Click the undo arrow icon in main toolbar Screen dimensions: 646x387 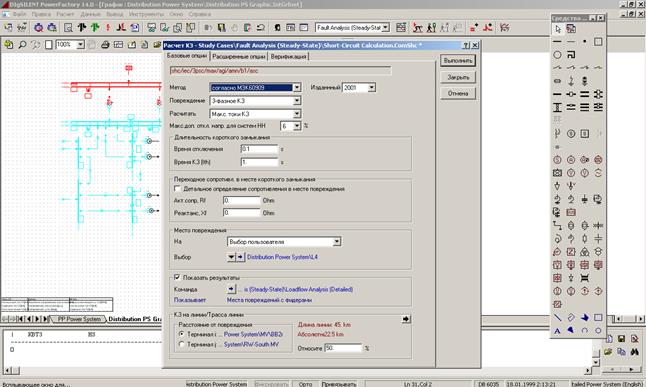pos(260,28)
